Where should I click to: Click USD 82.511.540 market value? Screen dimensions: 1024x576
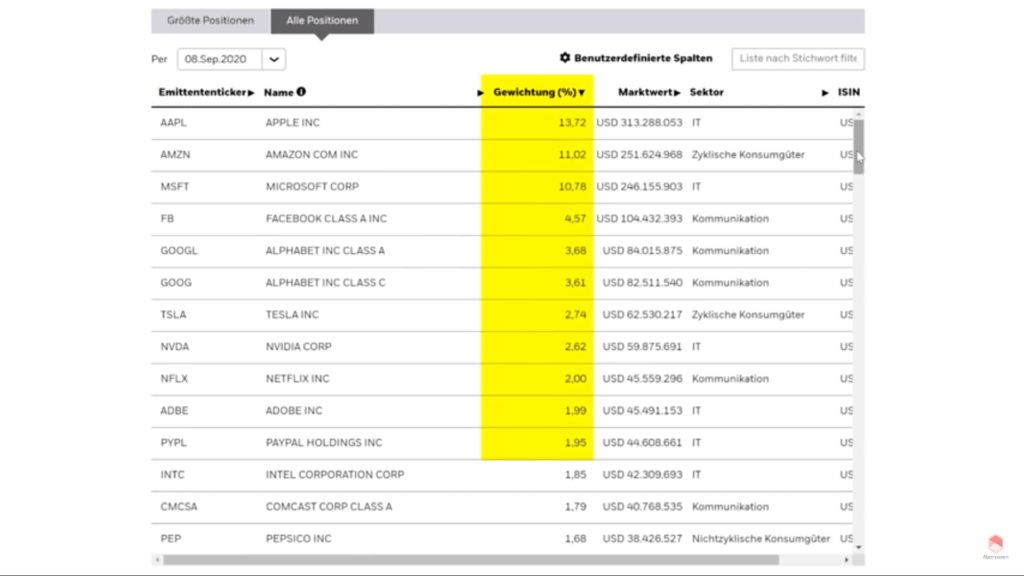[643, 283]
